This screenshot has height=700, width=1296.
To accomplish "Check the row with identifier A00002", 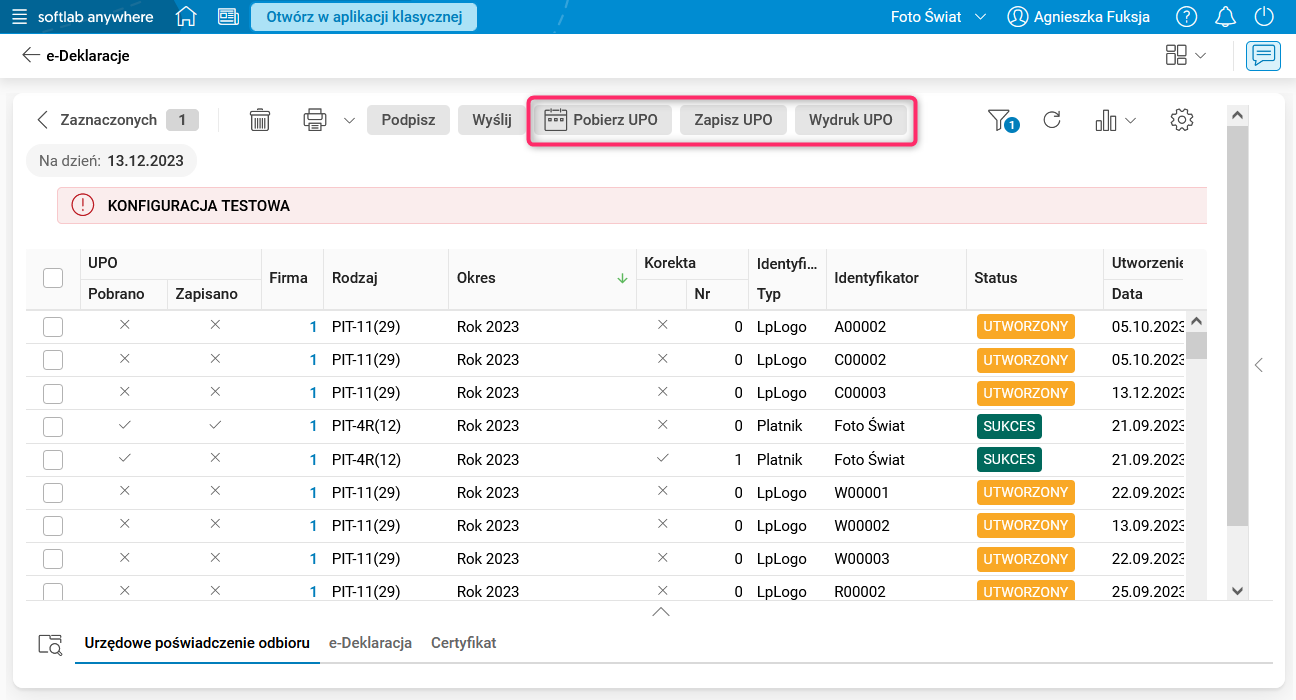I will (53, 327).
